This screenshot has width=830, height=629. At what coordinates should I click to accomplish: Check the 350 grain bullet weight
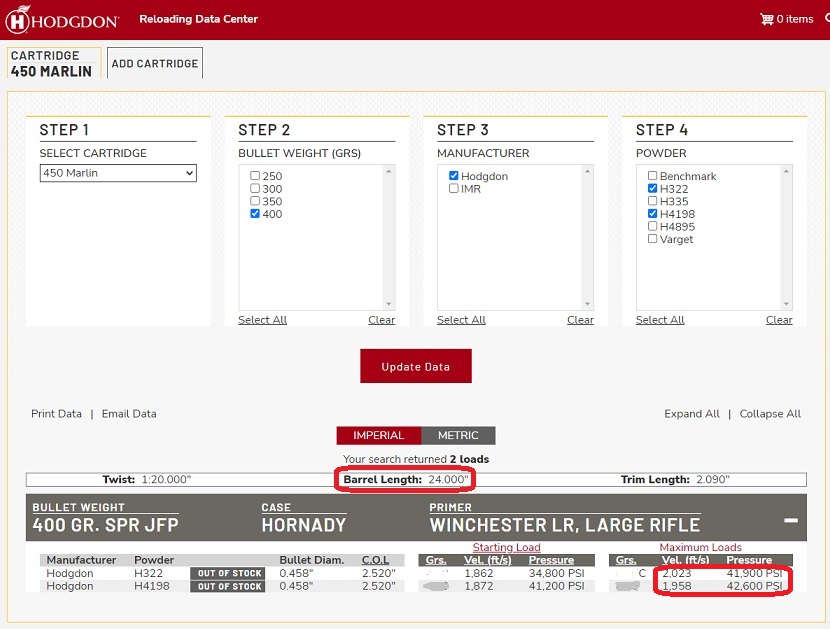255,201
